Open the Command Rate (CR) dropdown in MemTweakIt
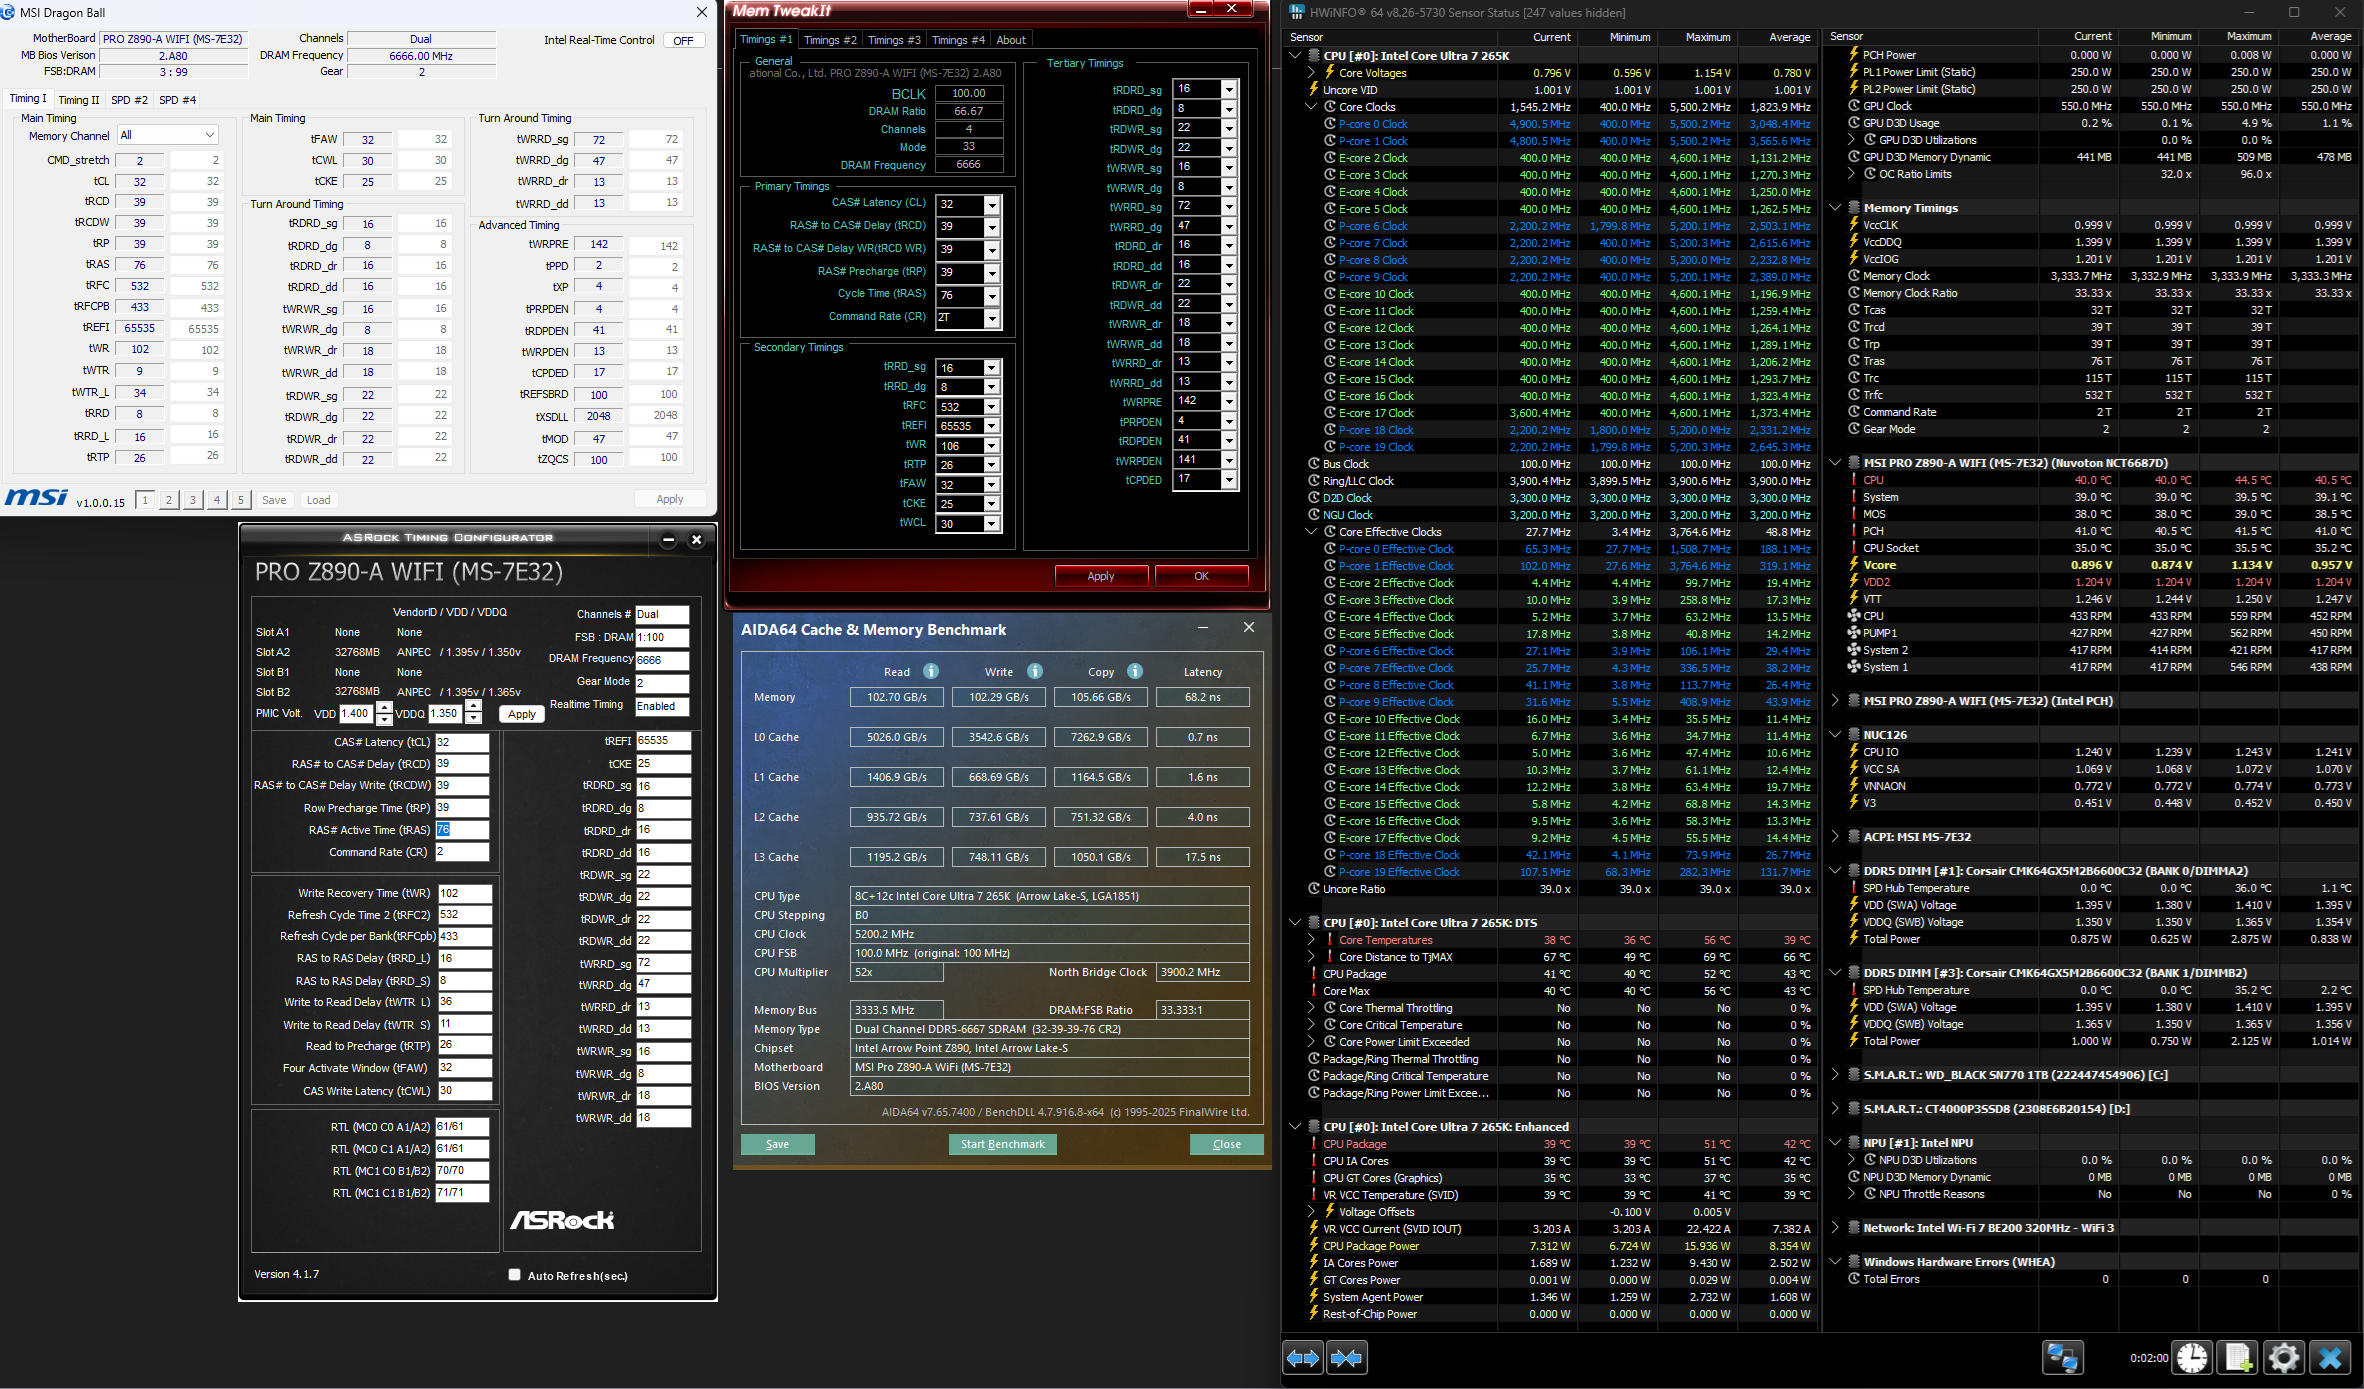 [992, 319]
